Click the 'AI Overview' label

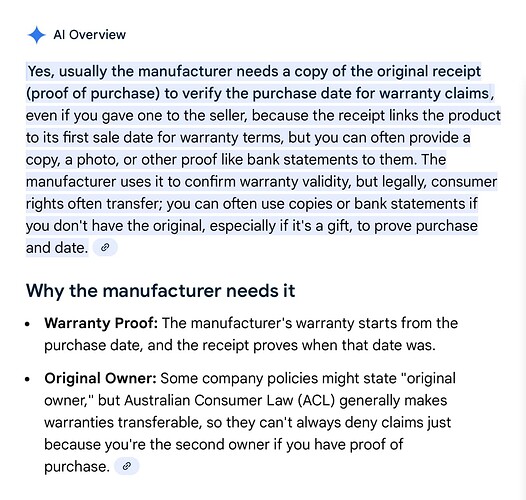pos(89,35)
